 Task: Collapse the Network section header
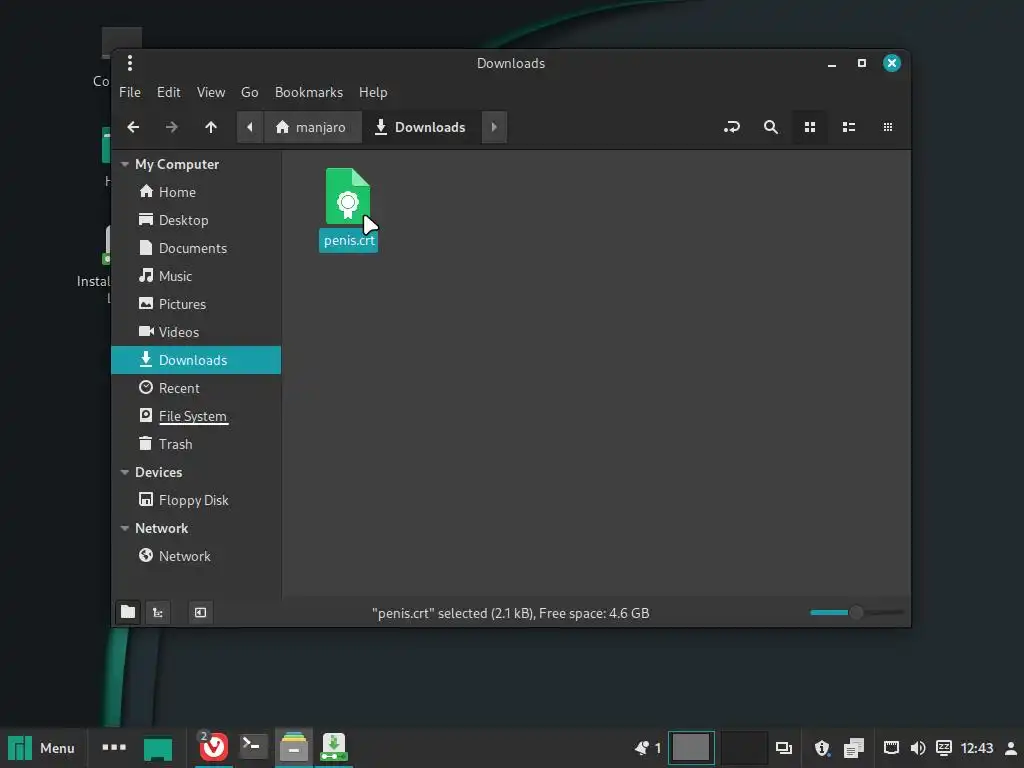click(x=125, y=528)
